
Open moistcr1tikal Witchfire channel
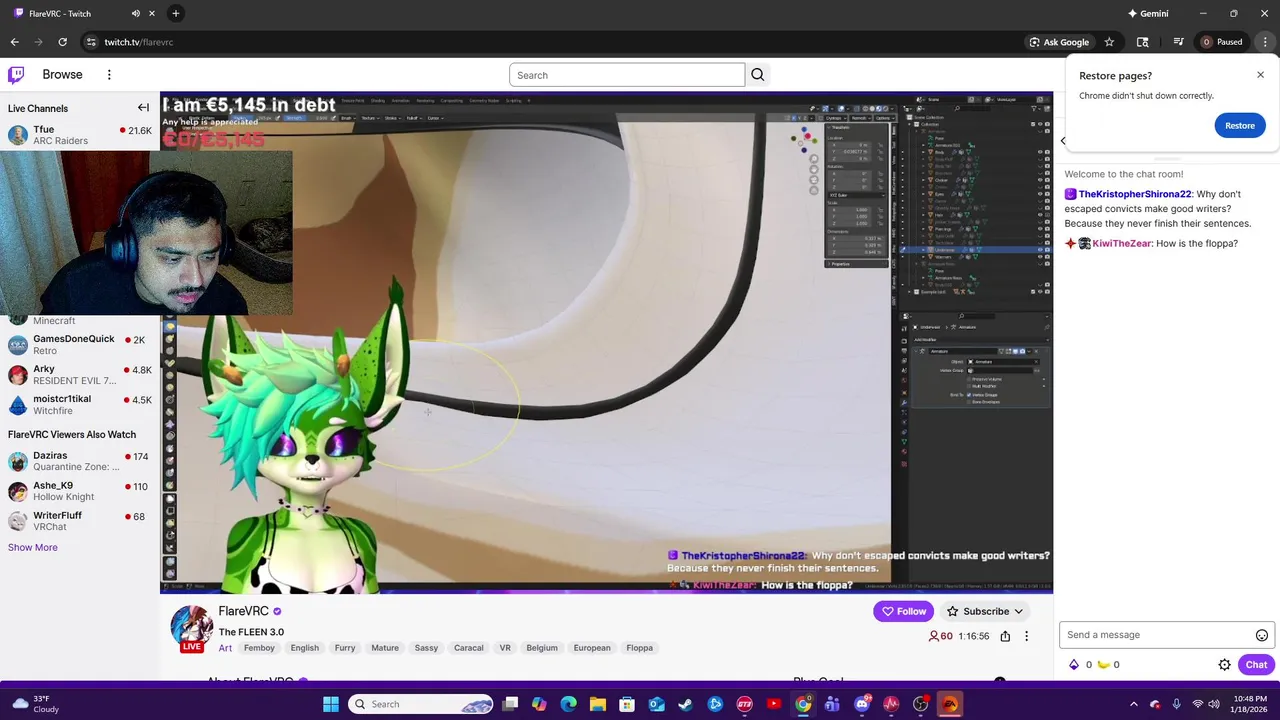click(x=80, y=405)
